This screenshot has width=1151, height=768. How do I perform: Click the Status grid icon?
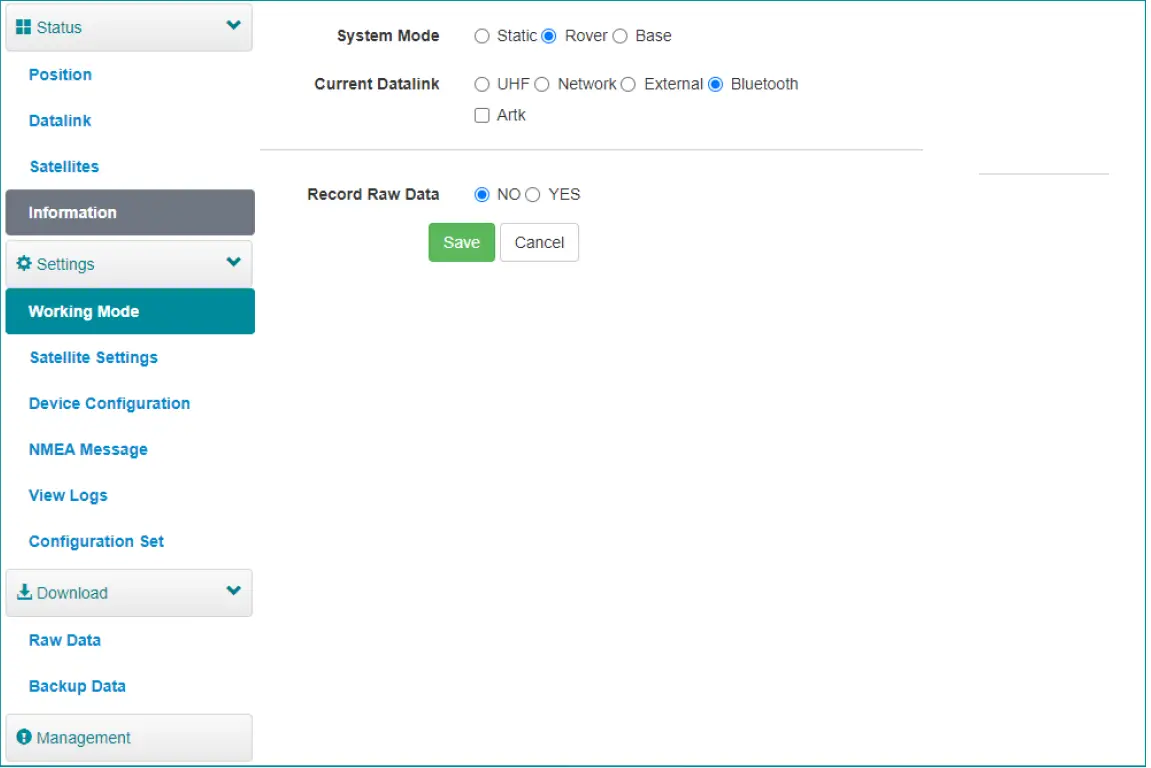click(x=23, y=27)
